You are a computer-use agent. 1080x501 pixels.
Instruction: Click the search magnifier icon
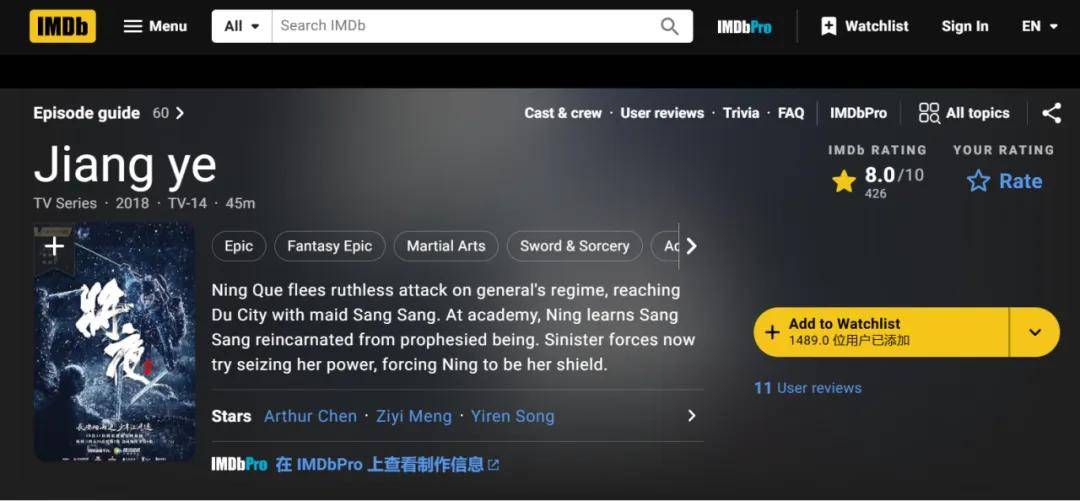coord(669,26)
